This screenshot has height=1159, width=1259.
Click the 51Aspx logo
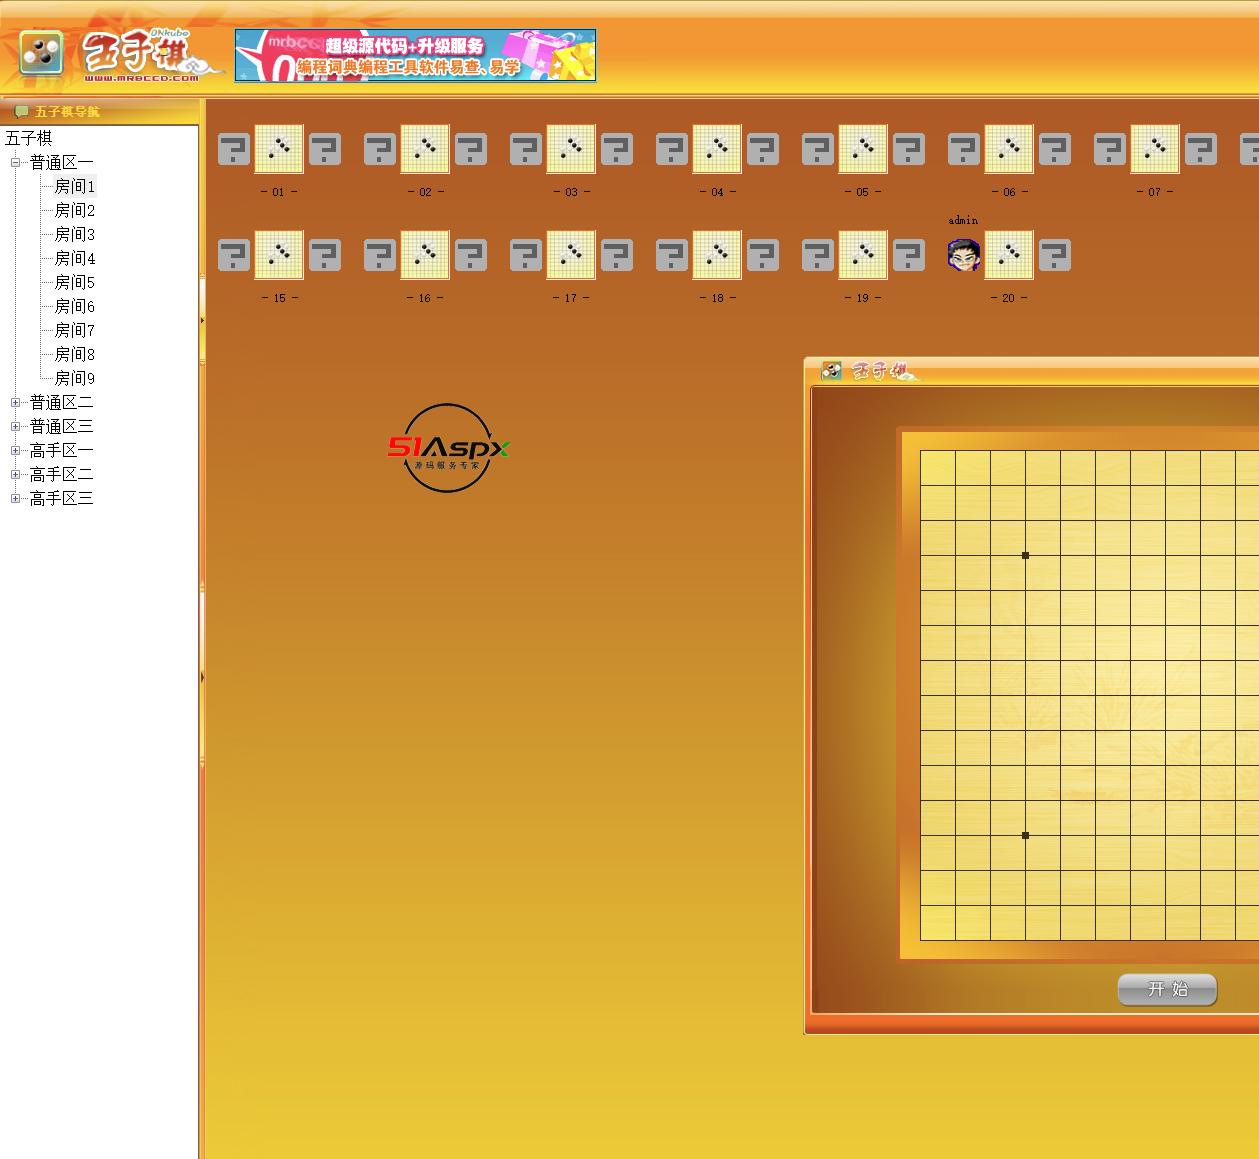(x=448, y=448)
